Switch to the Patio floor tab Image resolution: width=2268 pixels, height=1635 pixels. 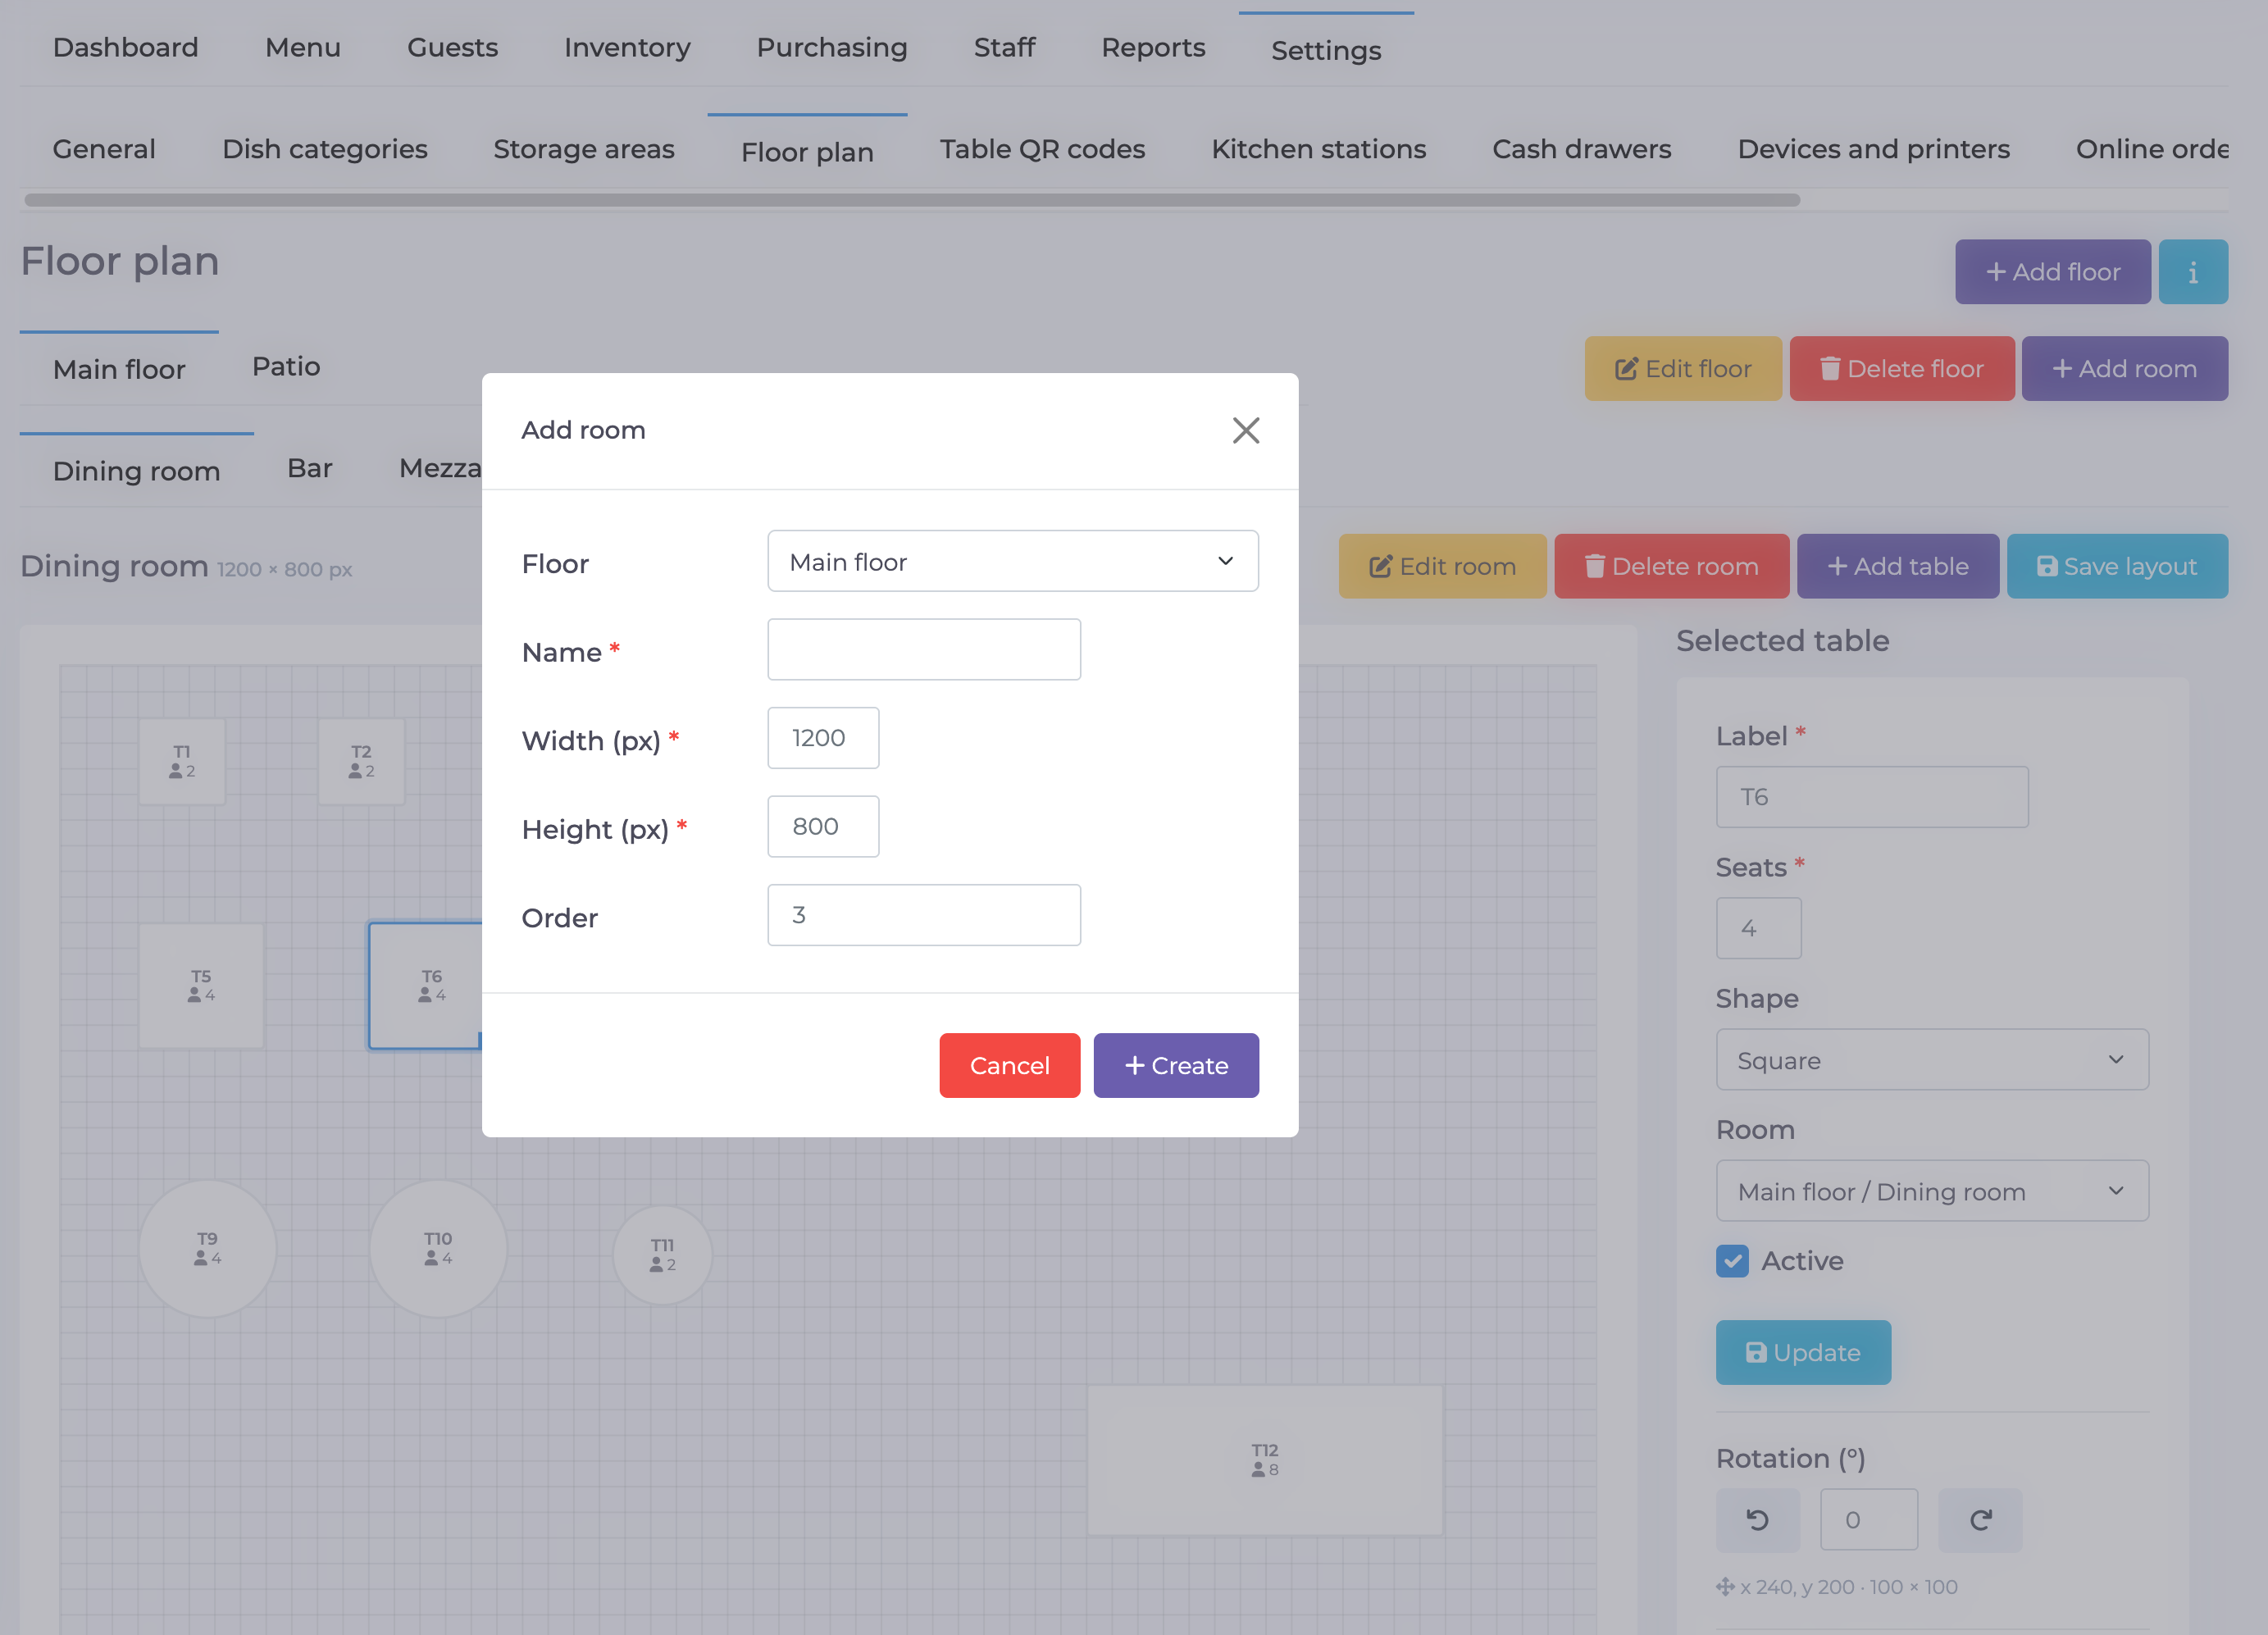point(286,366)
